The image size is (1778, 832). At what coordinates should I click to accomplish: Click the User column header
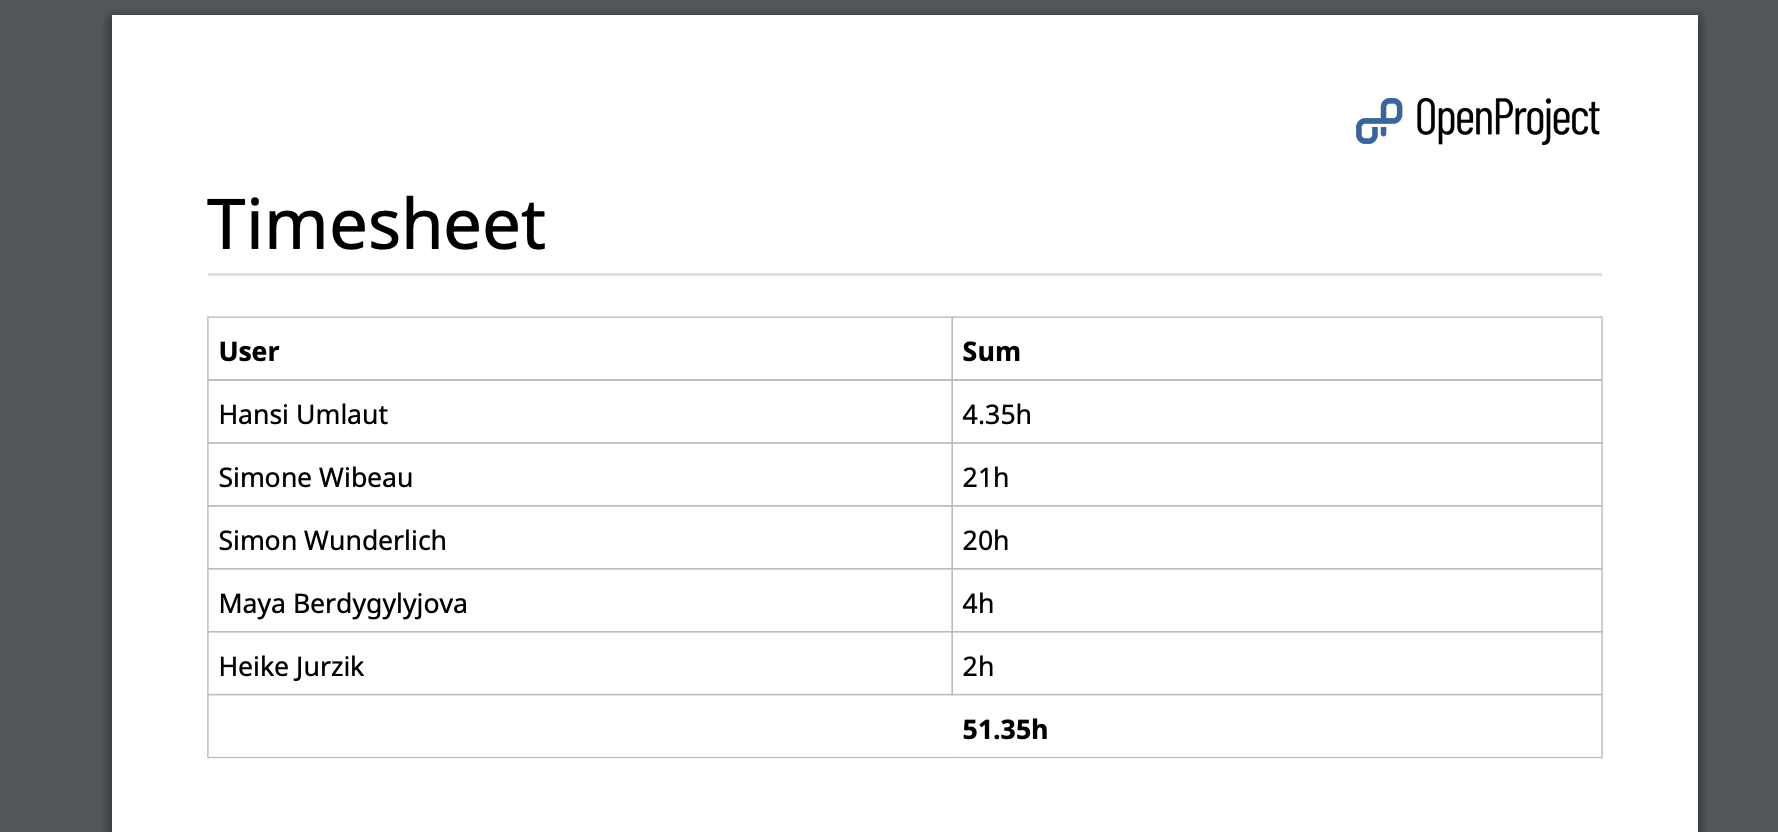pos(249,351)
